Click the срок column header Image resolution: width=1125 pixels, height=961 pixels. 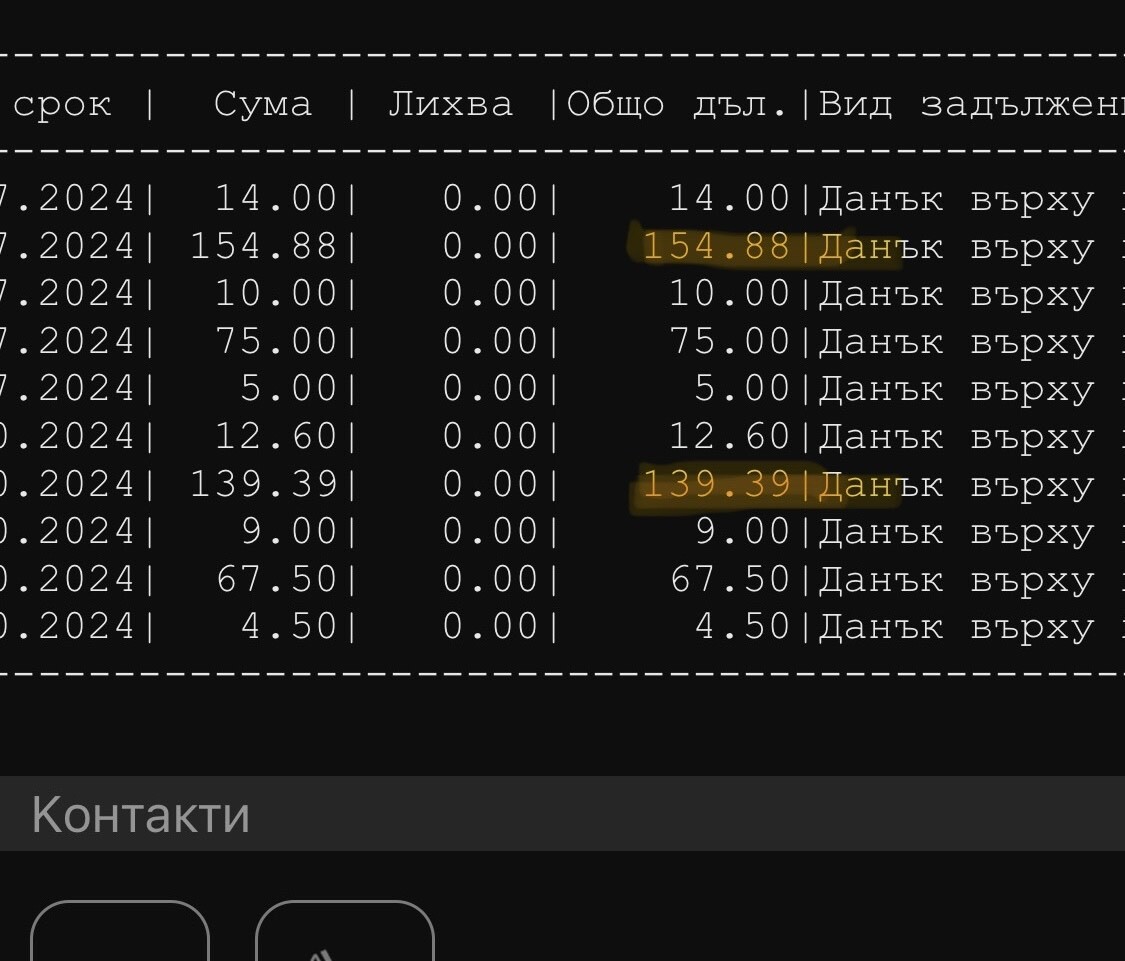(62, 106)
